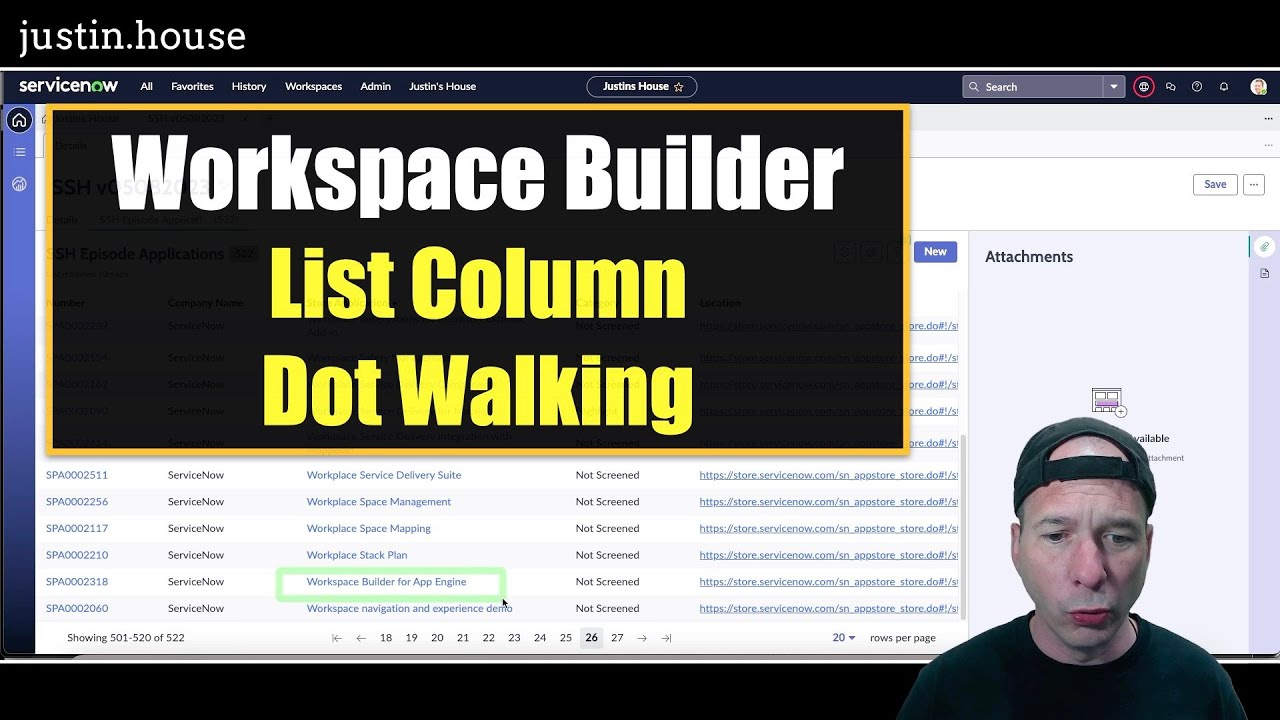Open the ServiceNow logo home link
The height and width of the screenshot is (720, 1280).
coord(68,86)
